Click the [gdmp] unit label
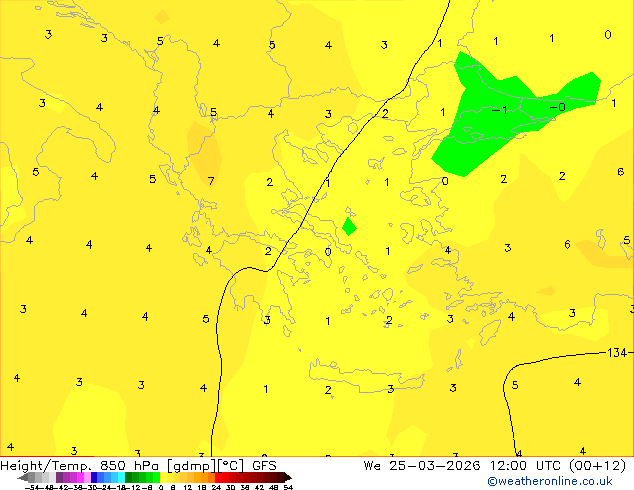 tap(188, 465)
